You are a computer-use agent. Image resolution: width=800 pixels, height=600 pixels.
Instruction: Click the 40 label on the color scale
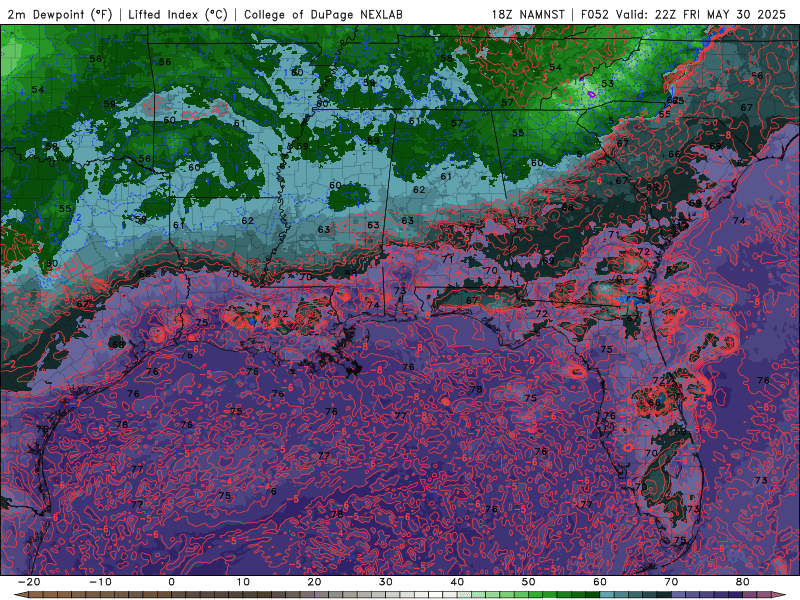[457, 582]
